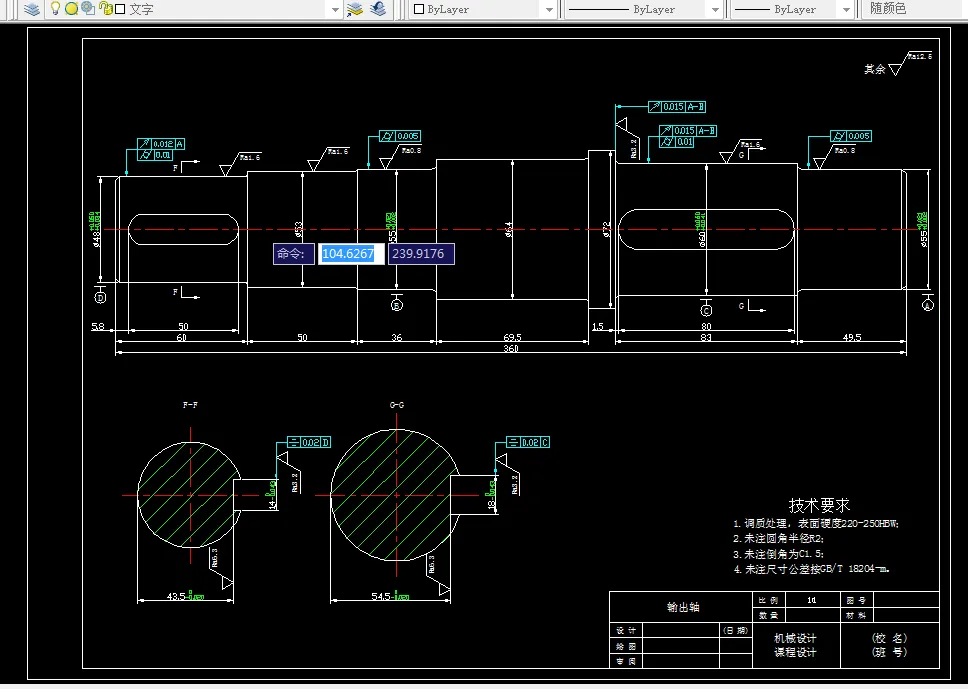Screen dimensions: 968x689
Task: Select the (班号) title block text
Action: coord(889,652)
